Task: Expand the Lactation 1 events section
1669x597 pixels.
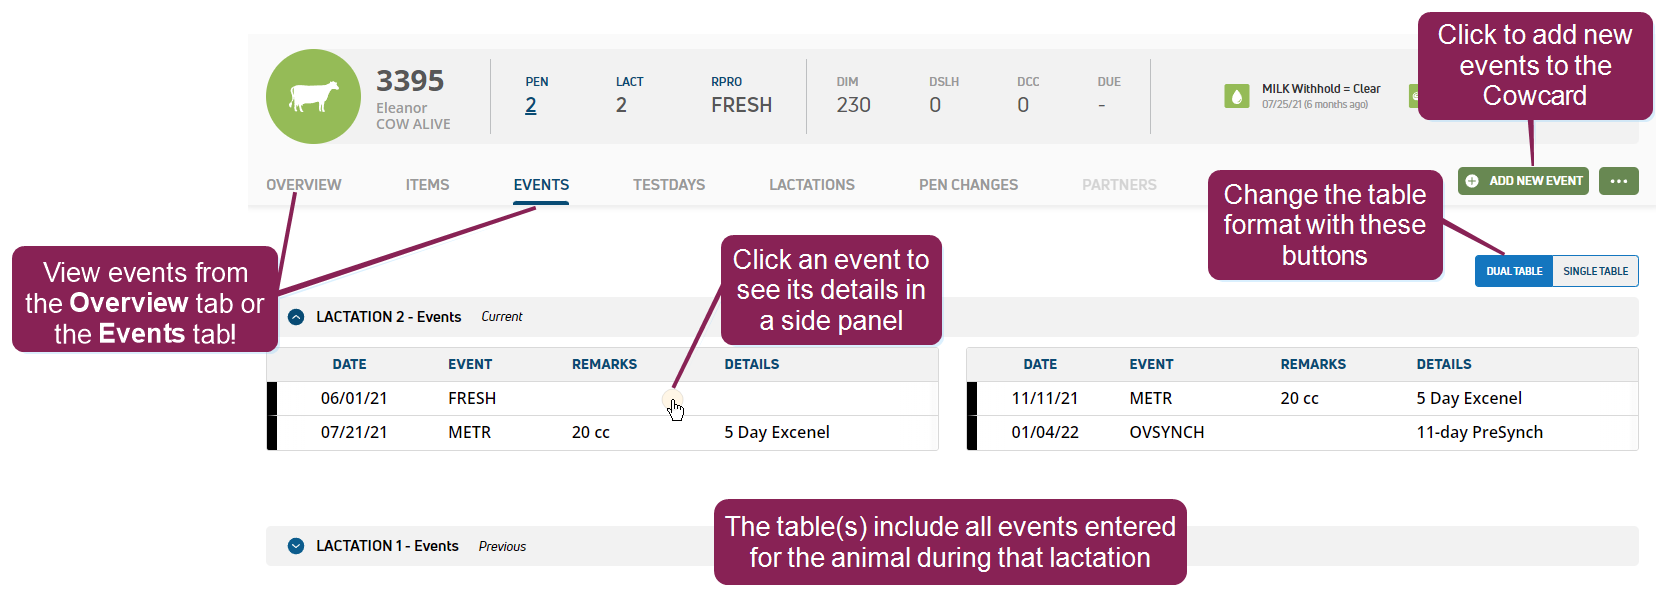Action: coord(296,546)
